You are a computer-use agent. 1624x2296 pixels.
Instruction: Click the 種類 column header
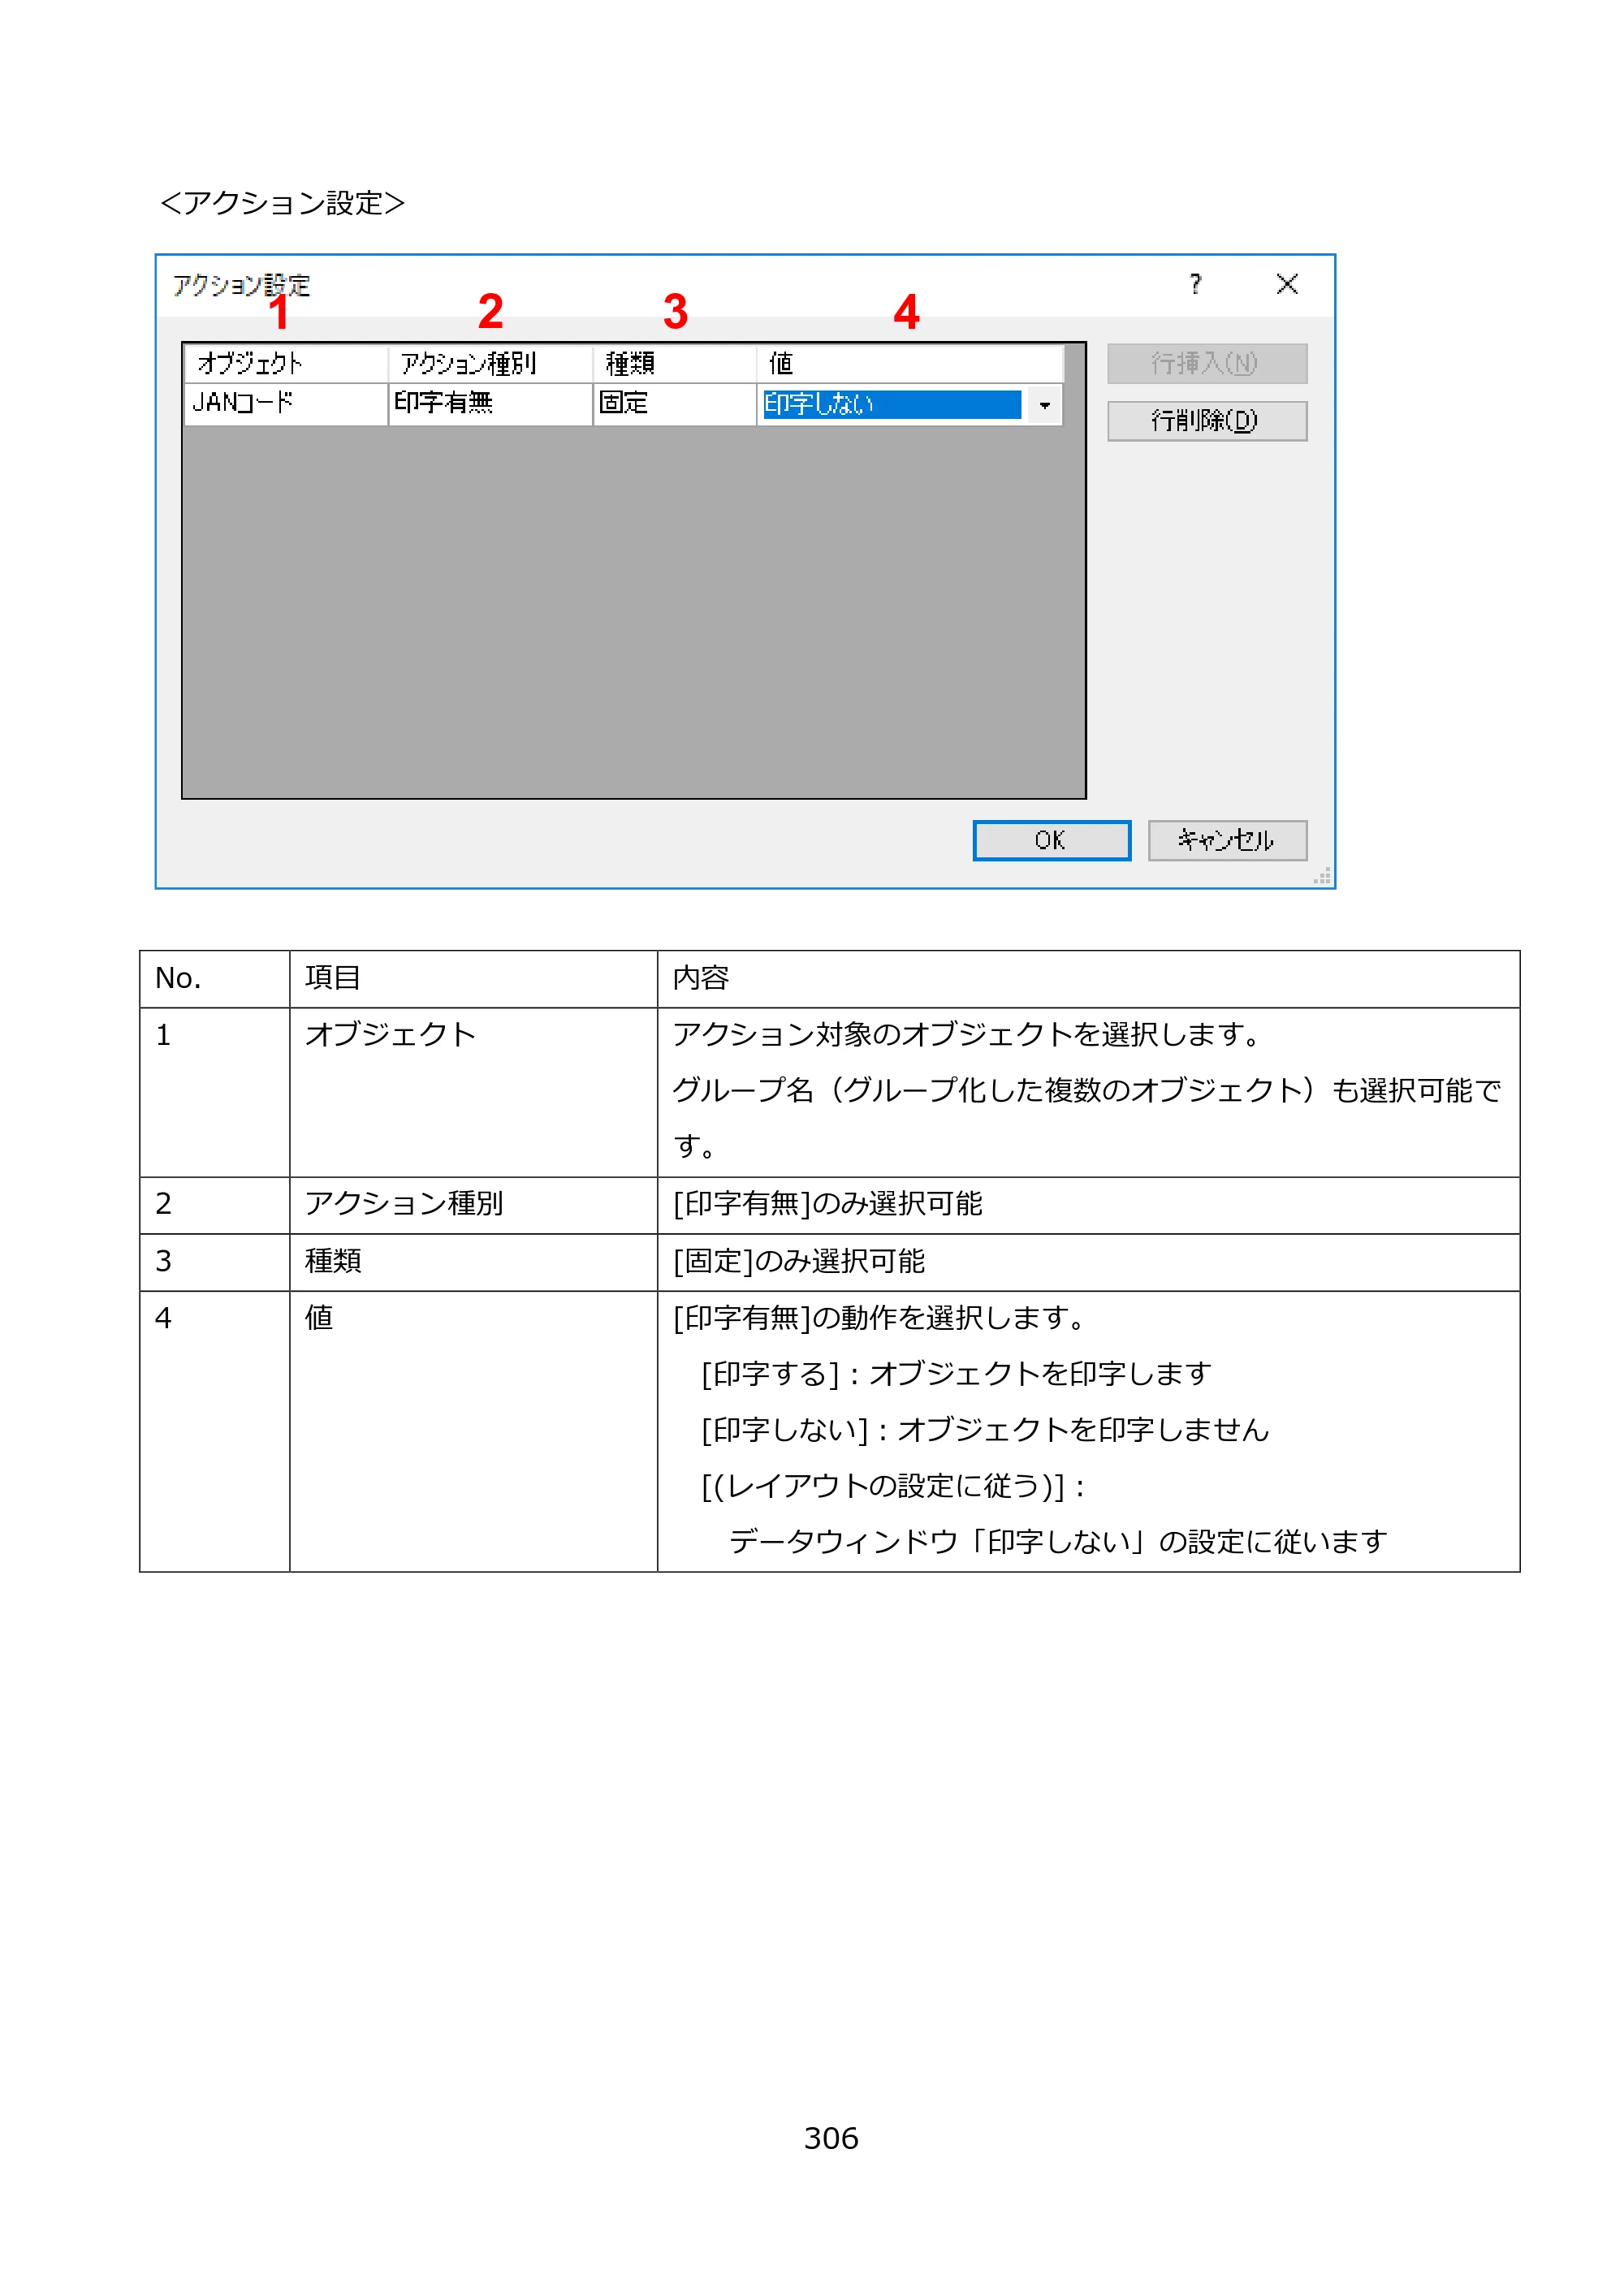pos(675,363)
